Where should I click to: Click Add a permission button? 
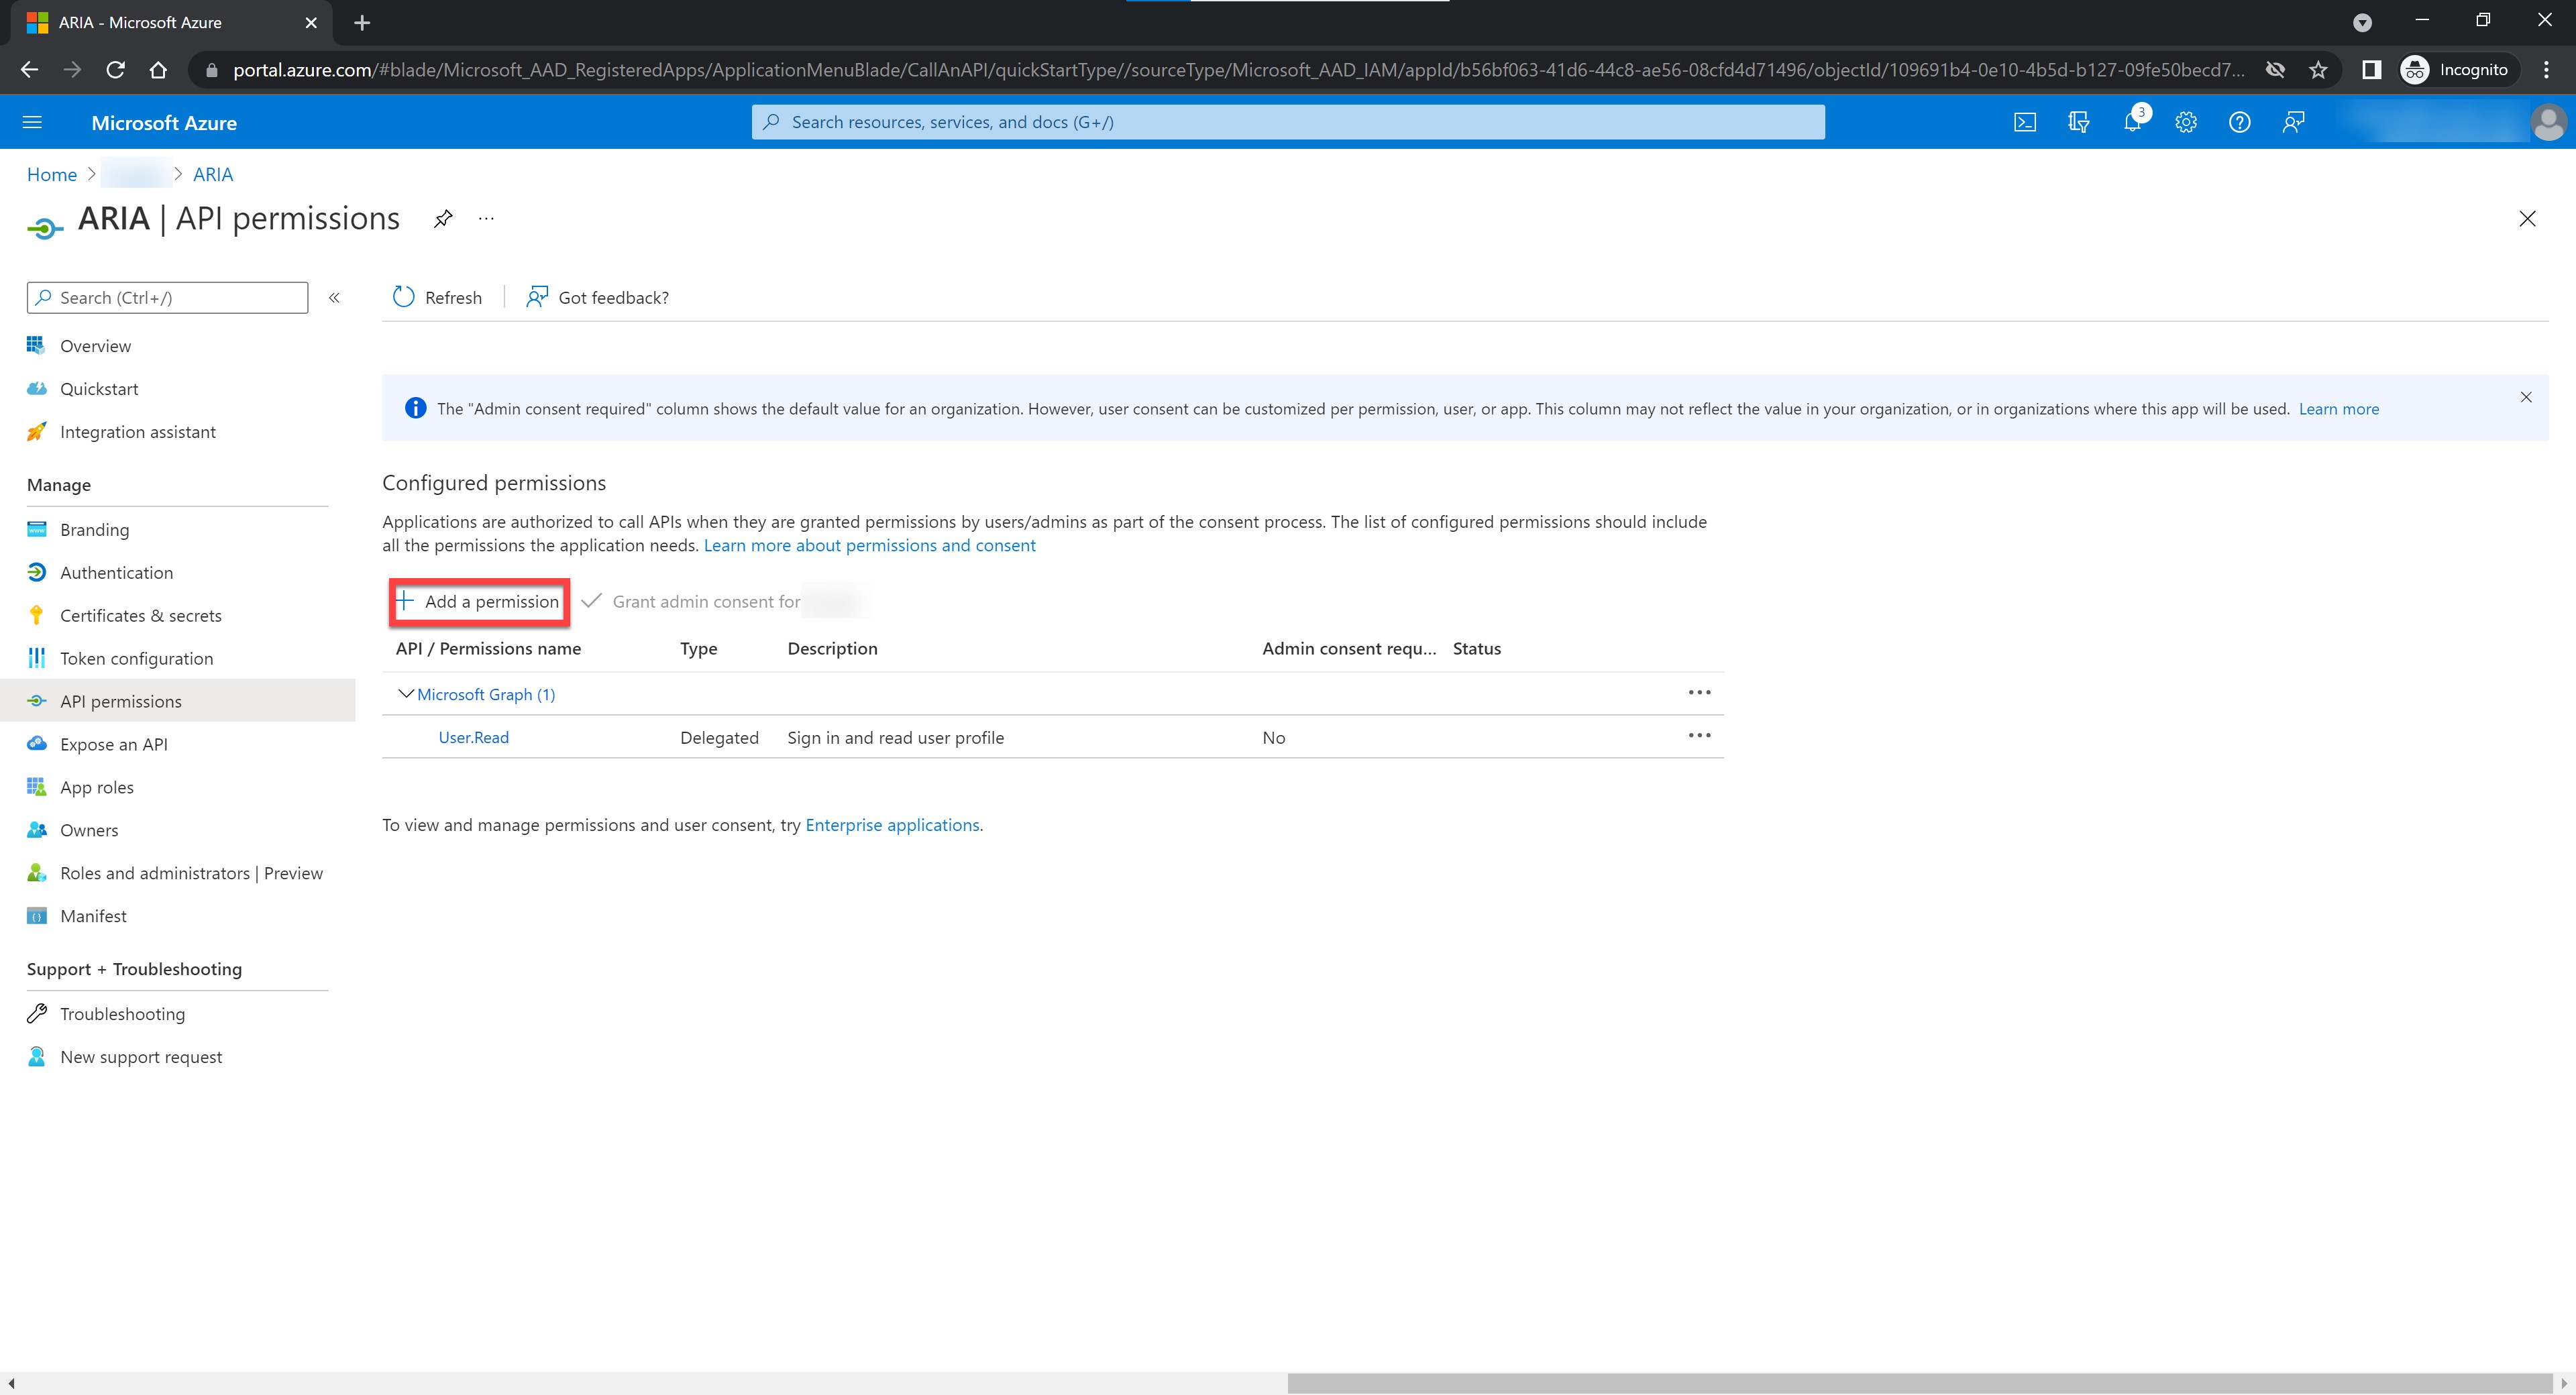479,601
